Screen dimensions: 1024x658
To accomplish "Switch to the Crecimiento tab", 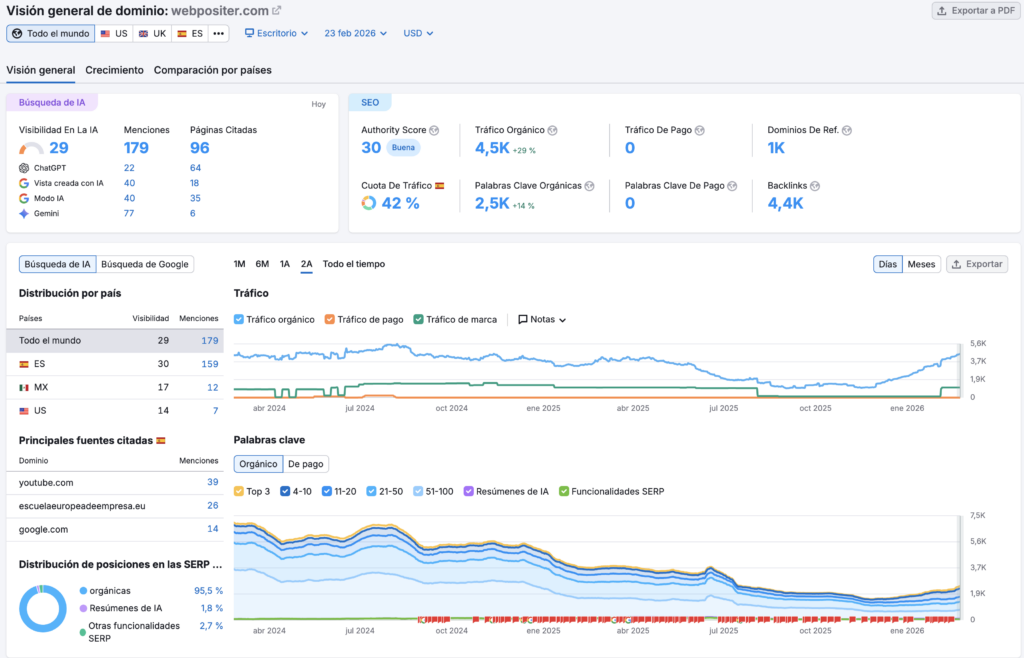I will coord(114,70).
